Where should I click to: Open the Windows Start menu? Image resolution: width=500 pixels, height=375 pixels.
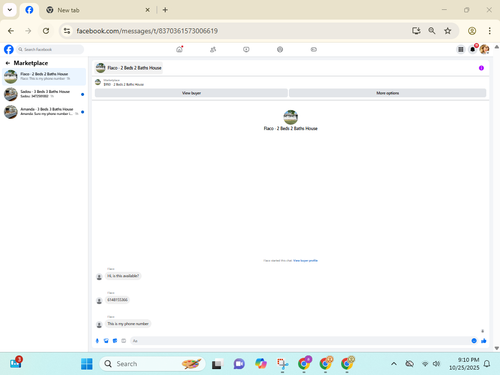click(87, 364)
